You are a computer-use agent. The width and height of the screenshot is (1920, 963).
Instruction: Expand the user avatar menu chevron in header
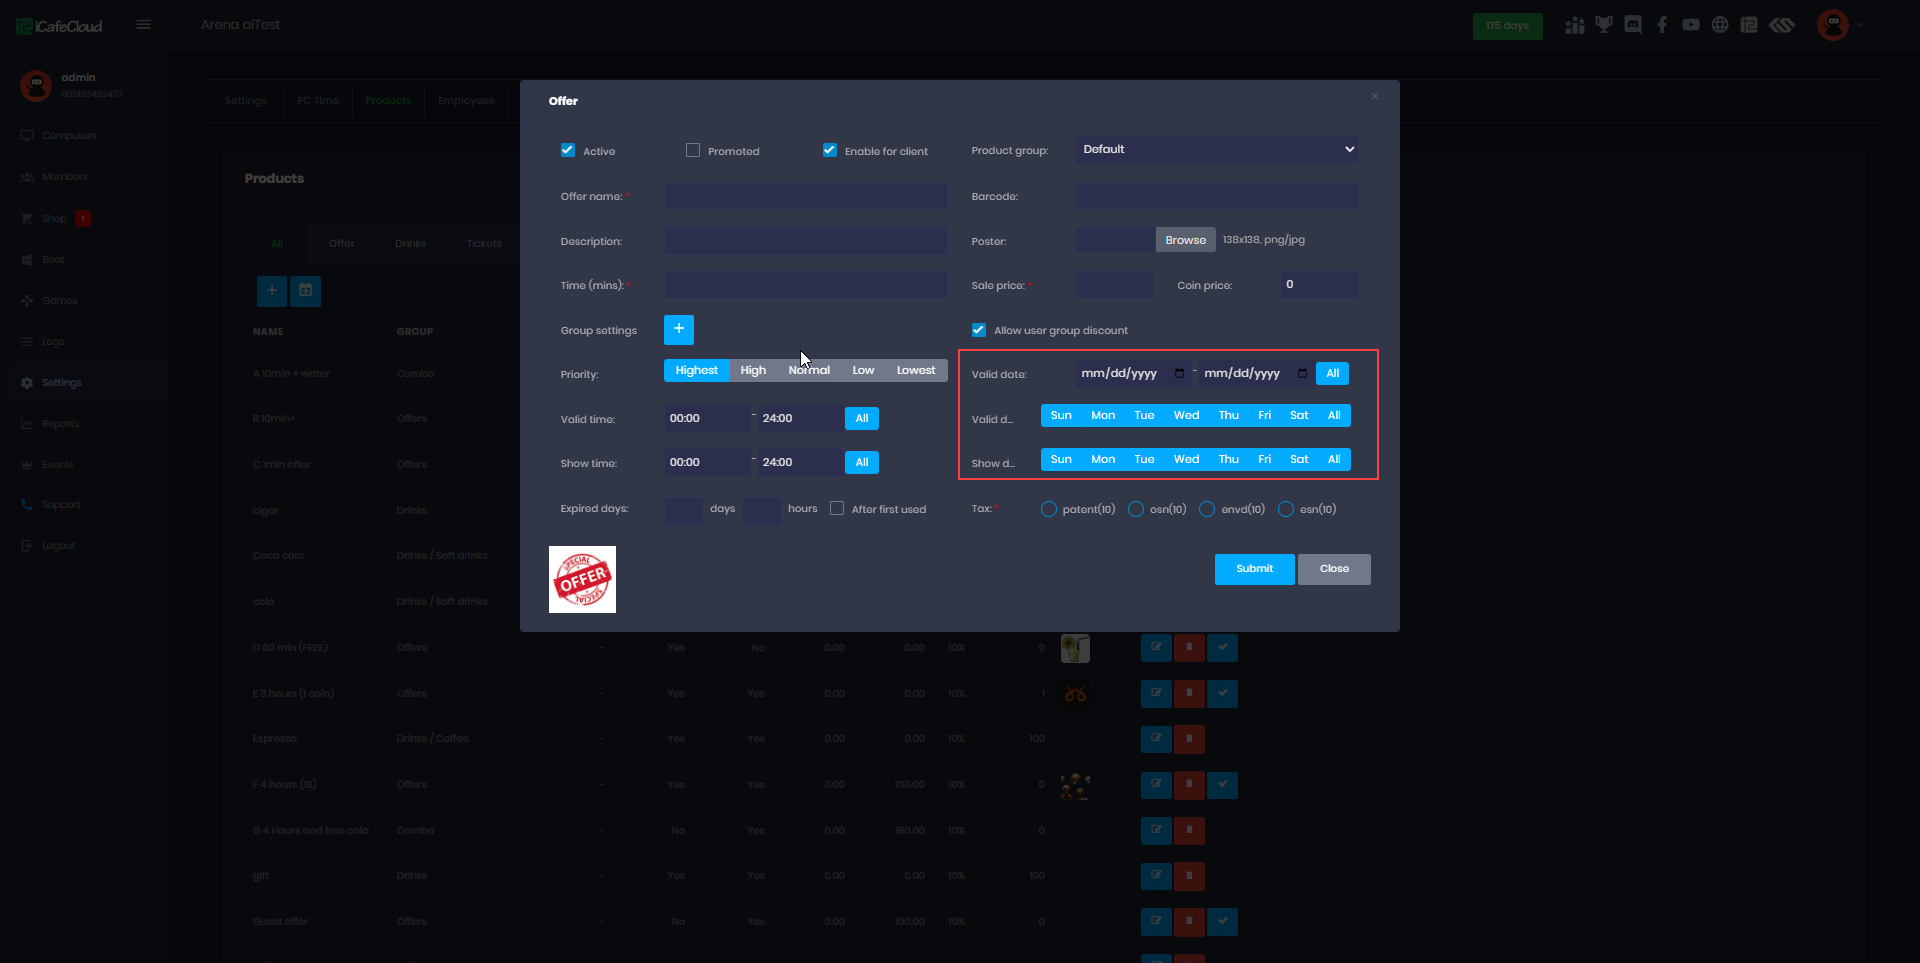(1860, 25)
